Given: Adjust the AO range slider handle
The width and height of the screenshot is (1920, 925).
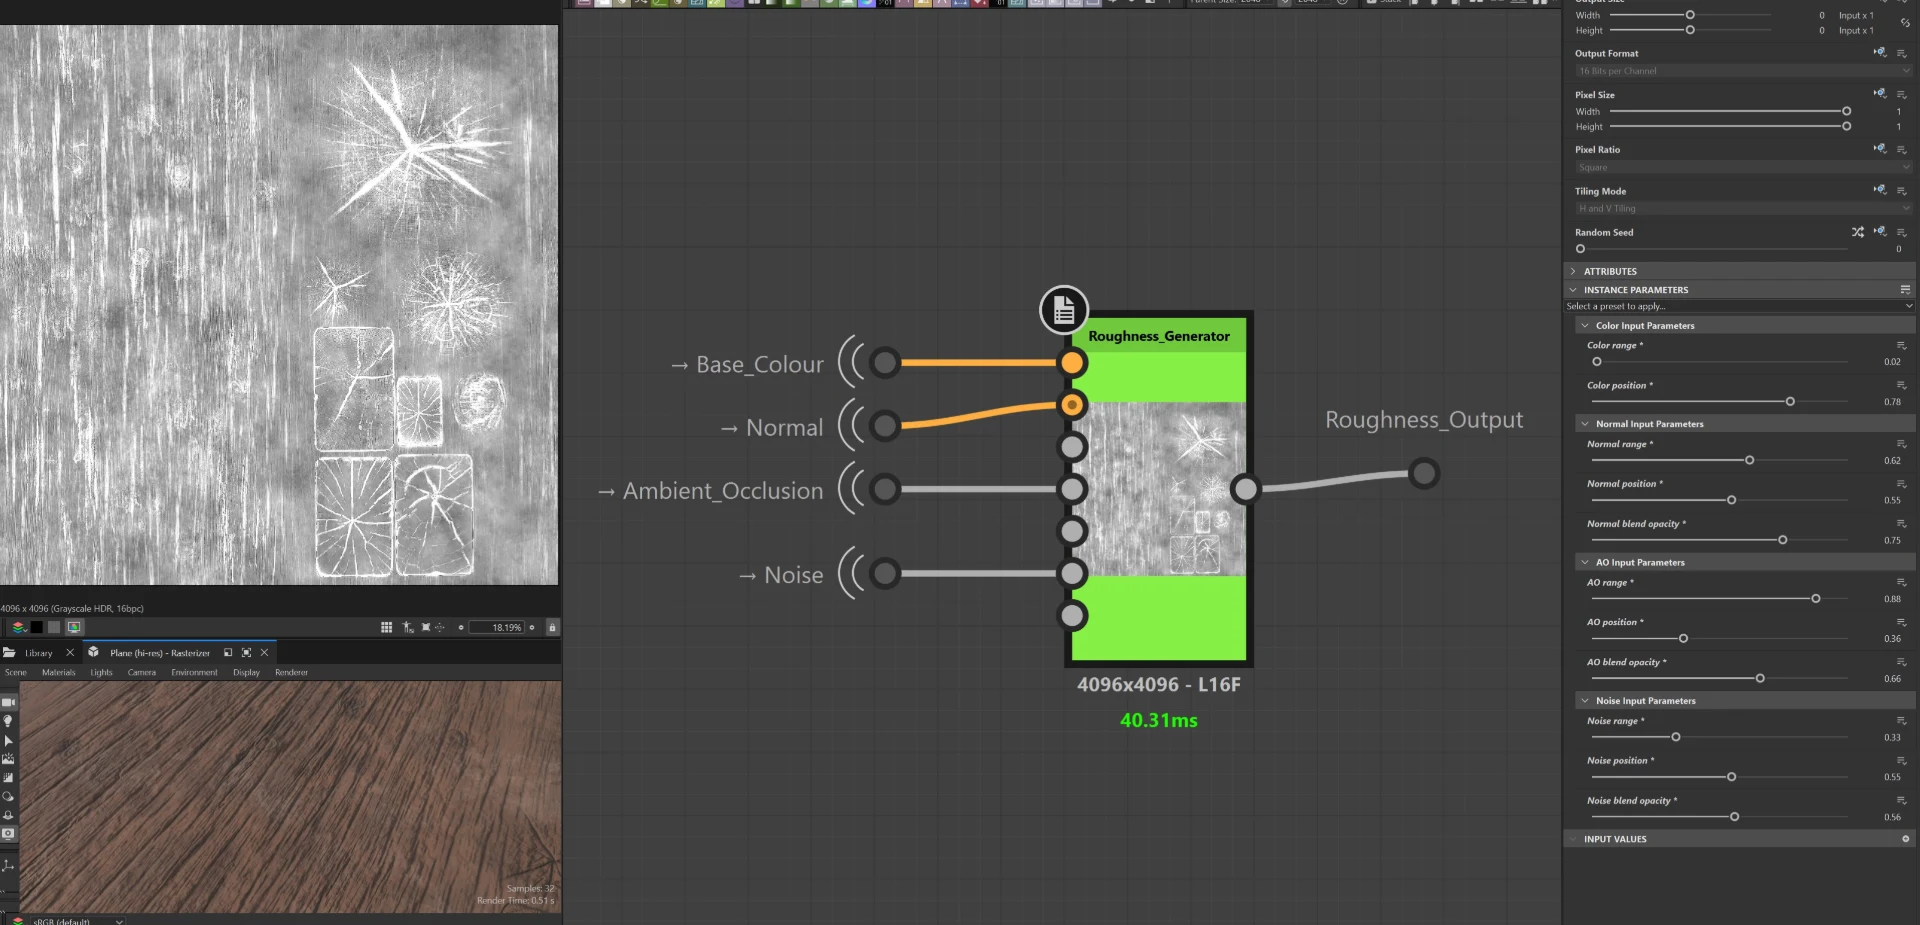Looking at the screenshot, I should click(x=1816, y=599).
